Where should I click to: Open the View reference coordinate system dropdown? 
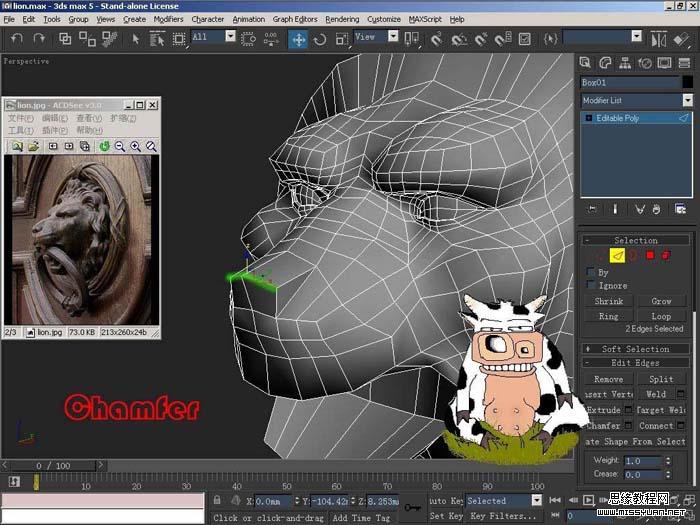(x=393, y=36)
